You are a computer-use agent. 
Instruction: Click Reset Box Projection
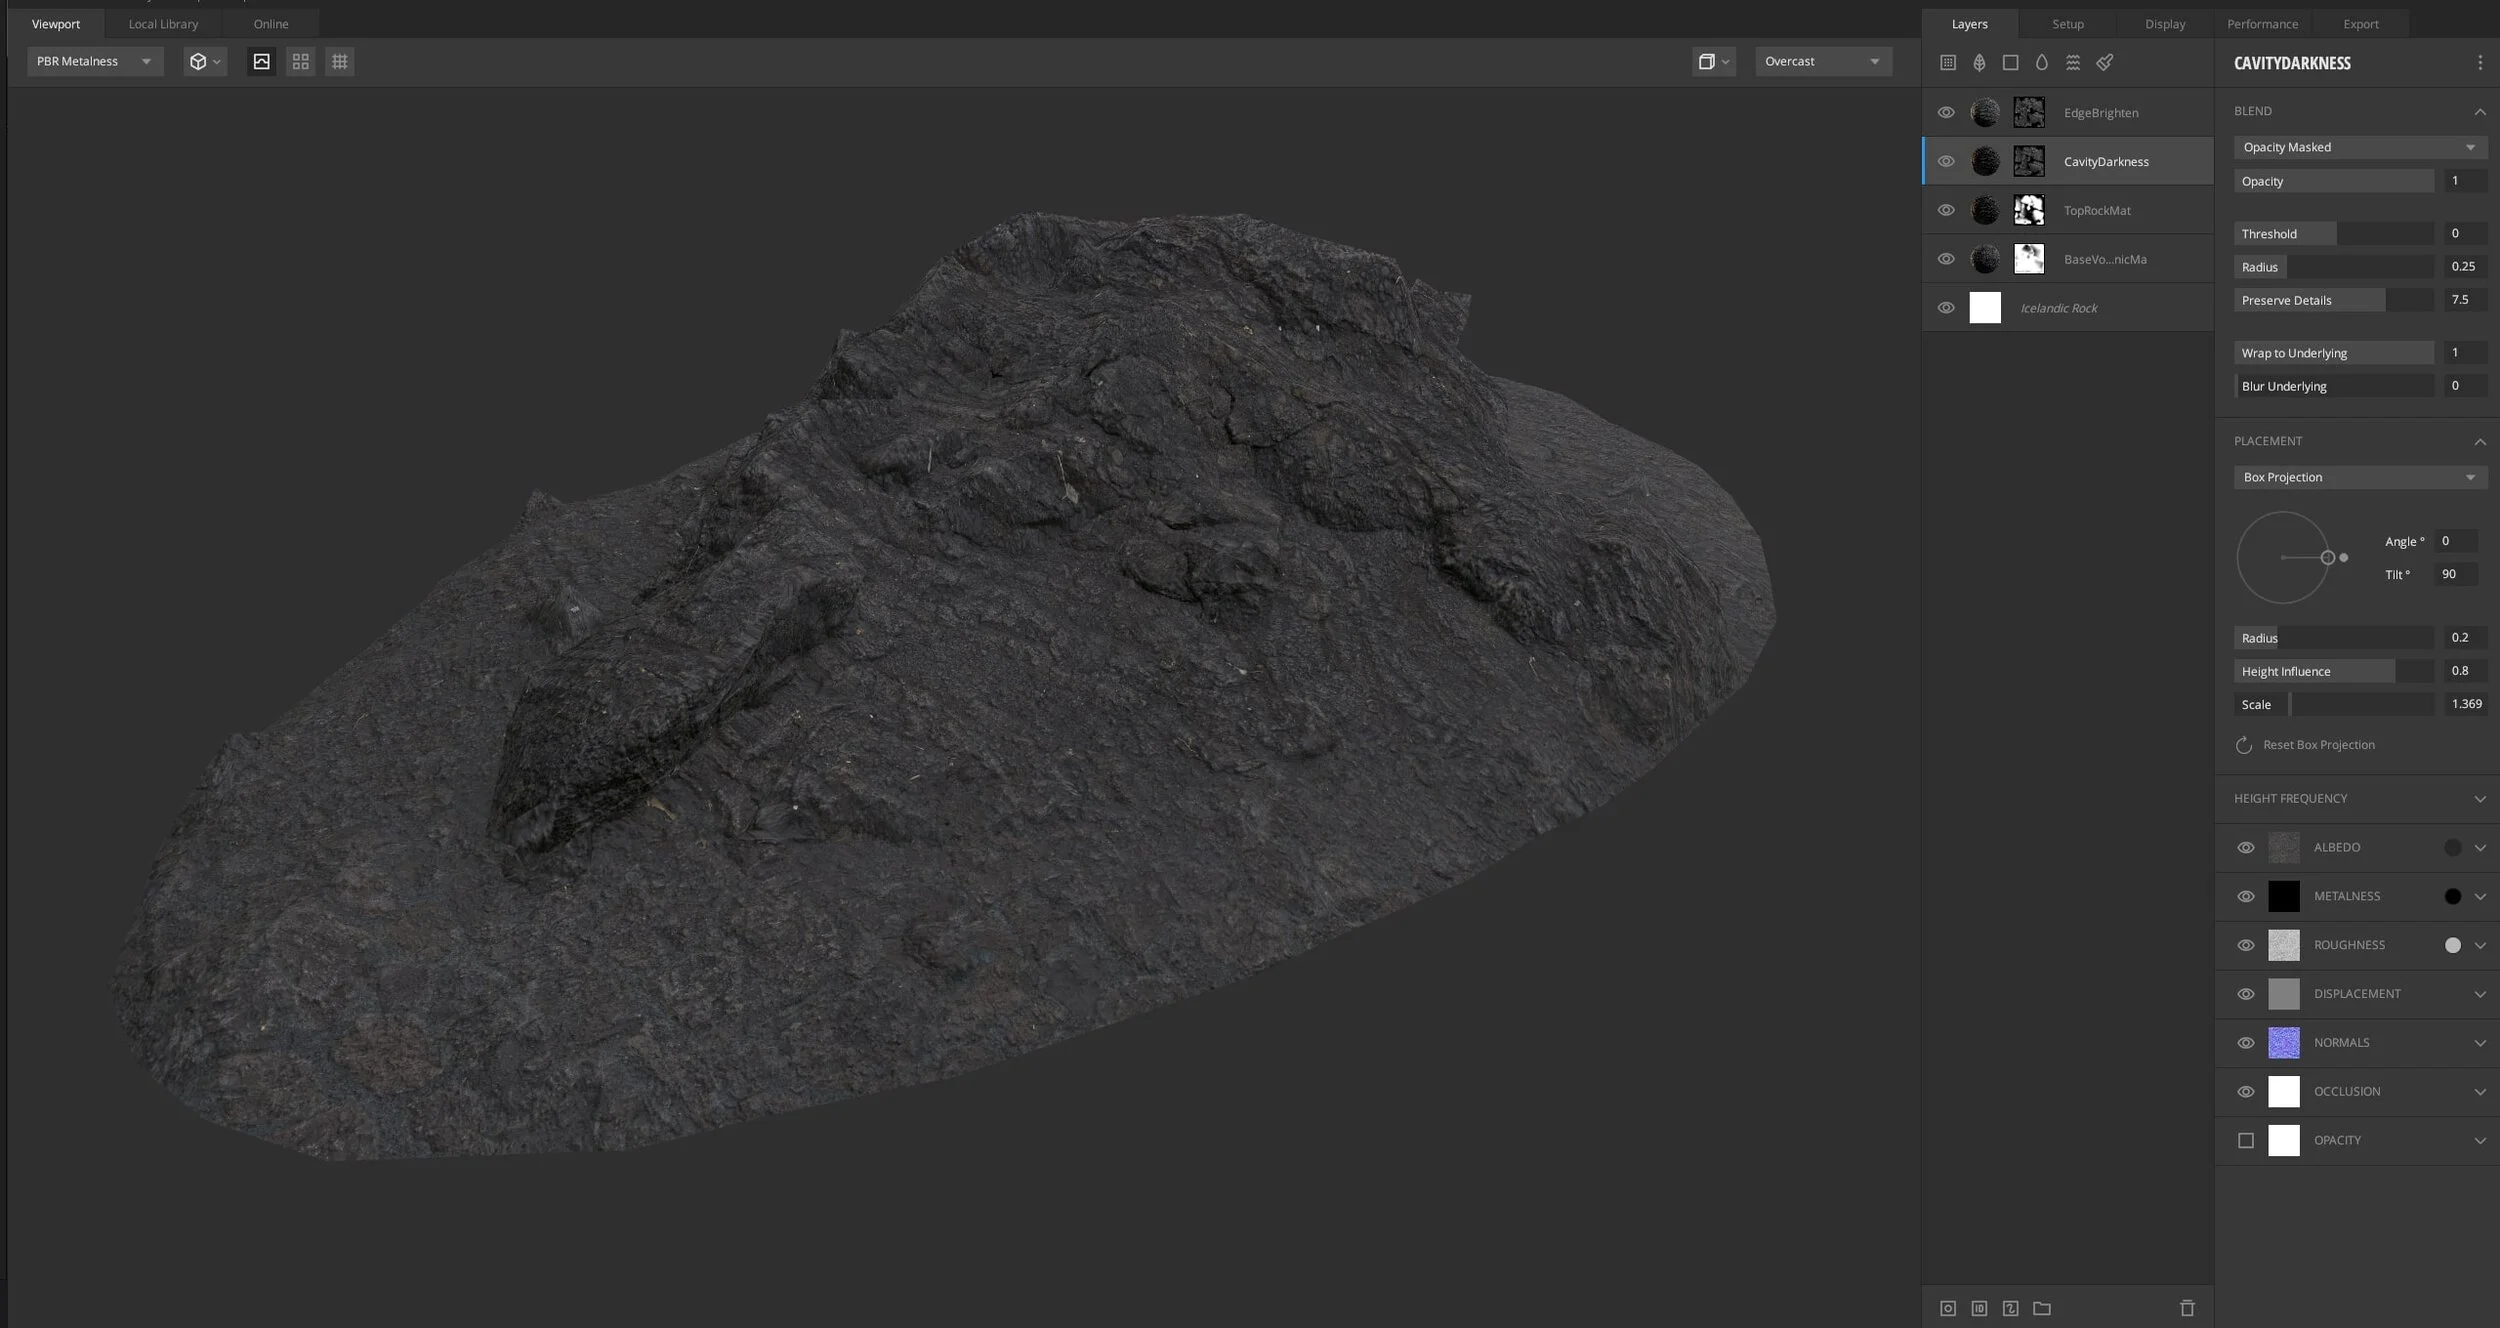[2317, 745]
